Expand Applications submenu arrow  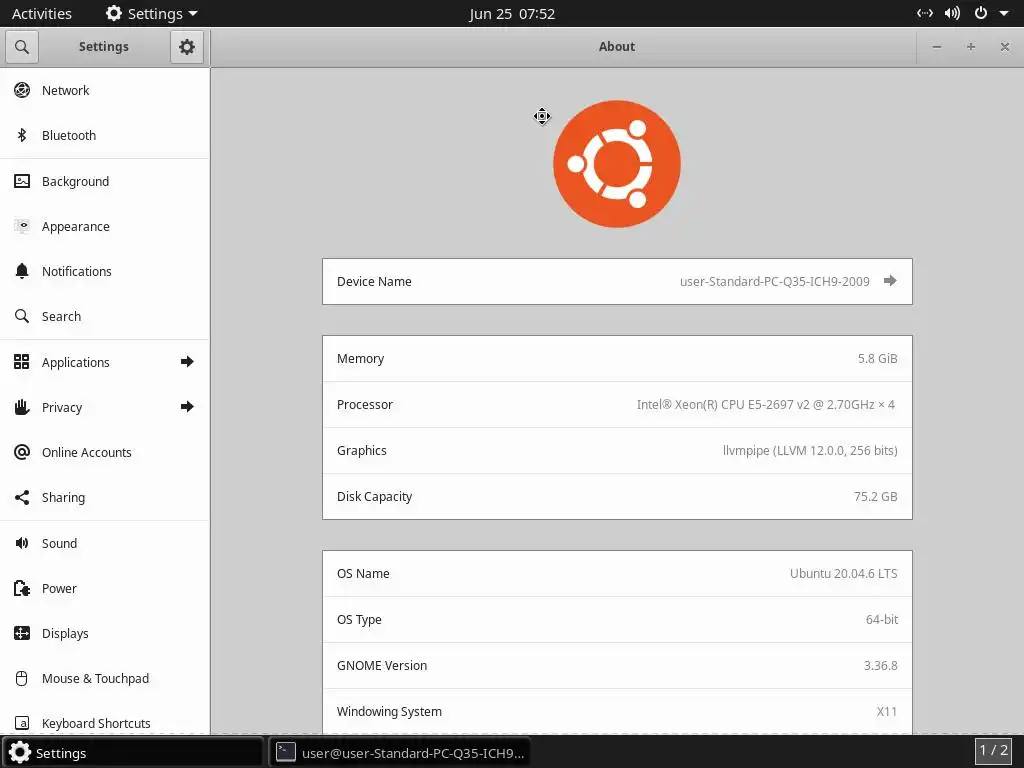click(187, 362)
